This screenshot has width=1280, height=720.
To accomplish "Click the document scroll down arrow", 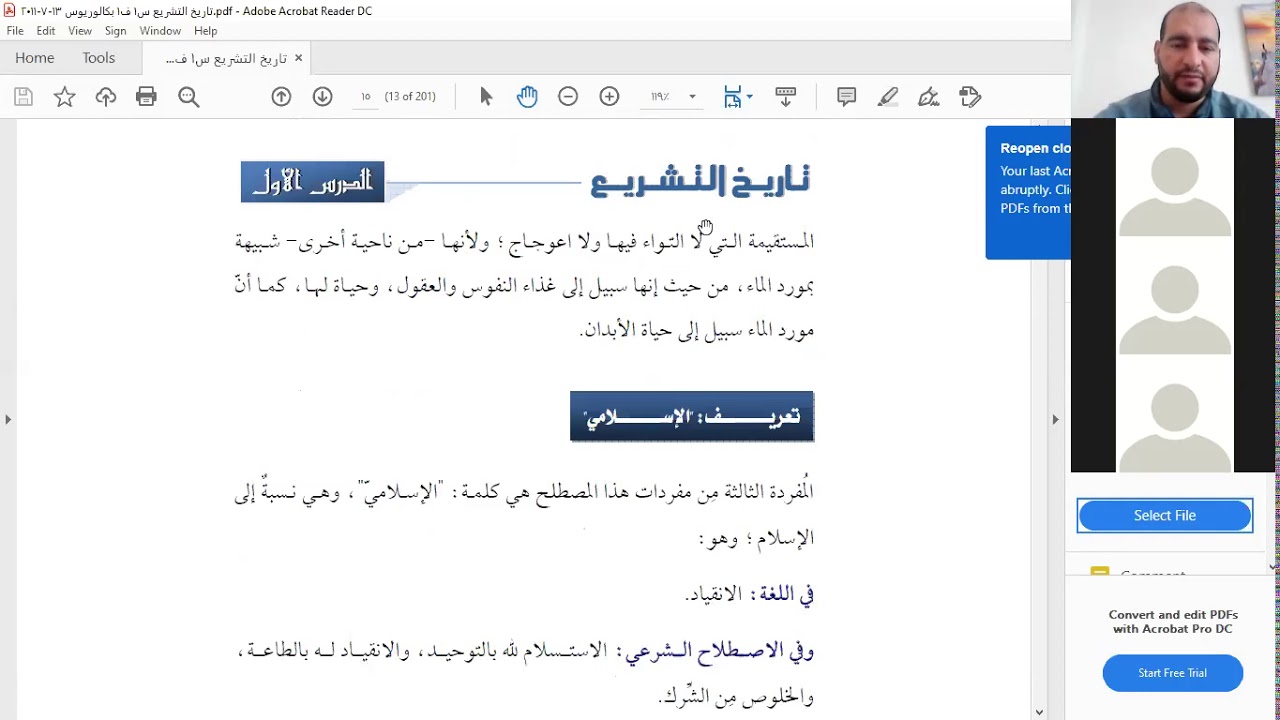I will click(x=1039, y=713).
